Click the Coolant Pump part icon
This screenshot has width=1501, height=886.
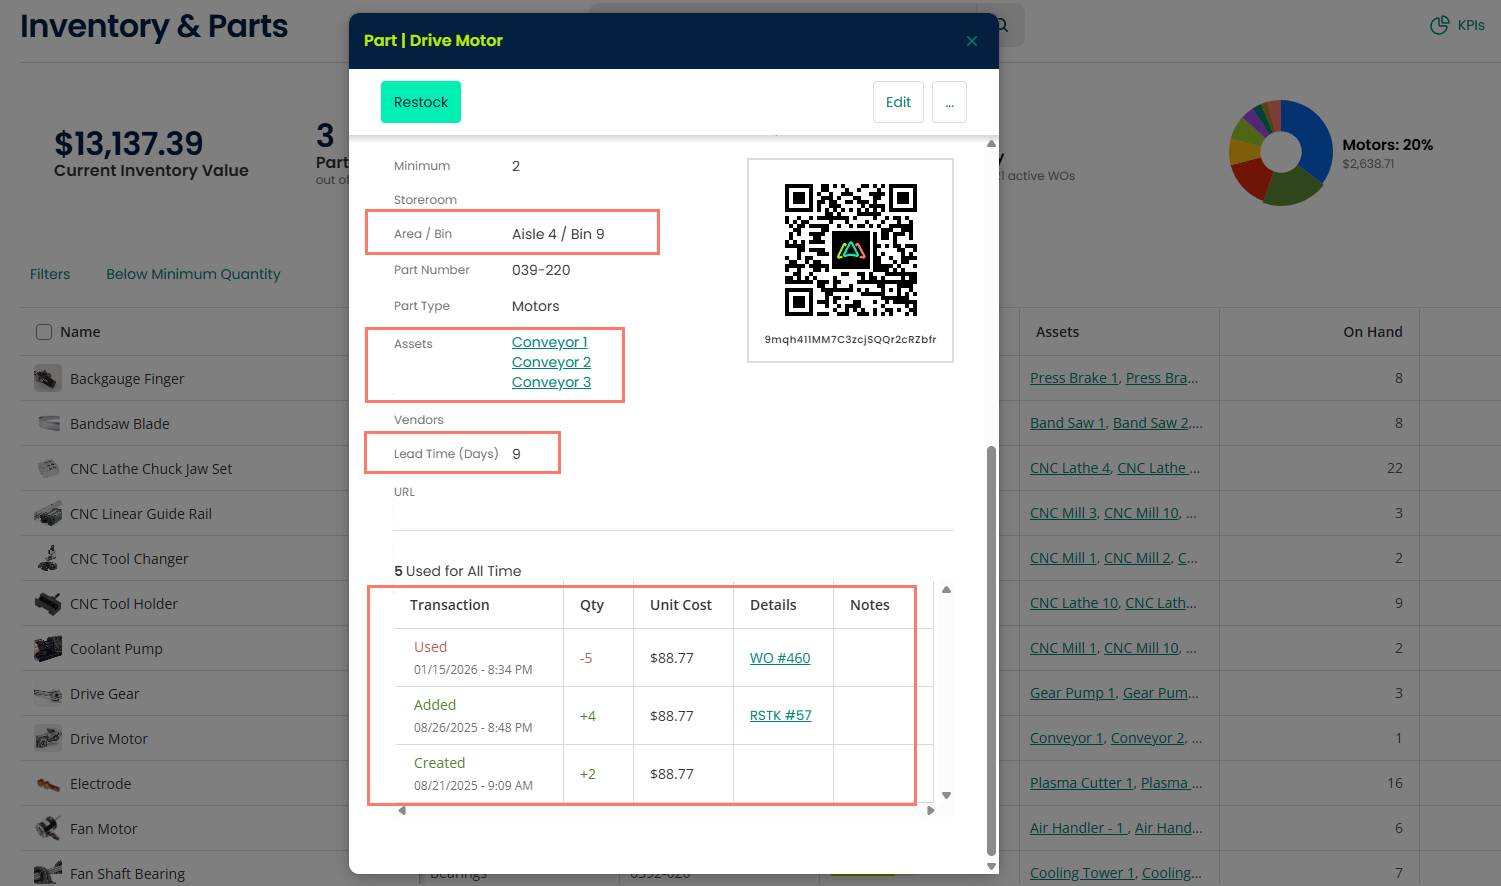47,649
